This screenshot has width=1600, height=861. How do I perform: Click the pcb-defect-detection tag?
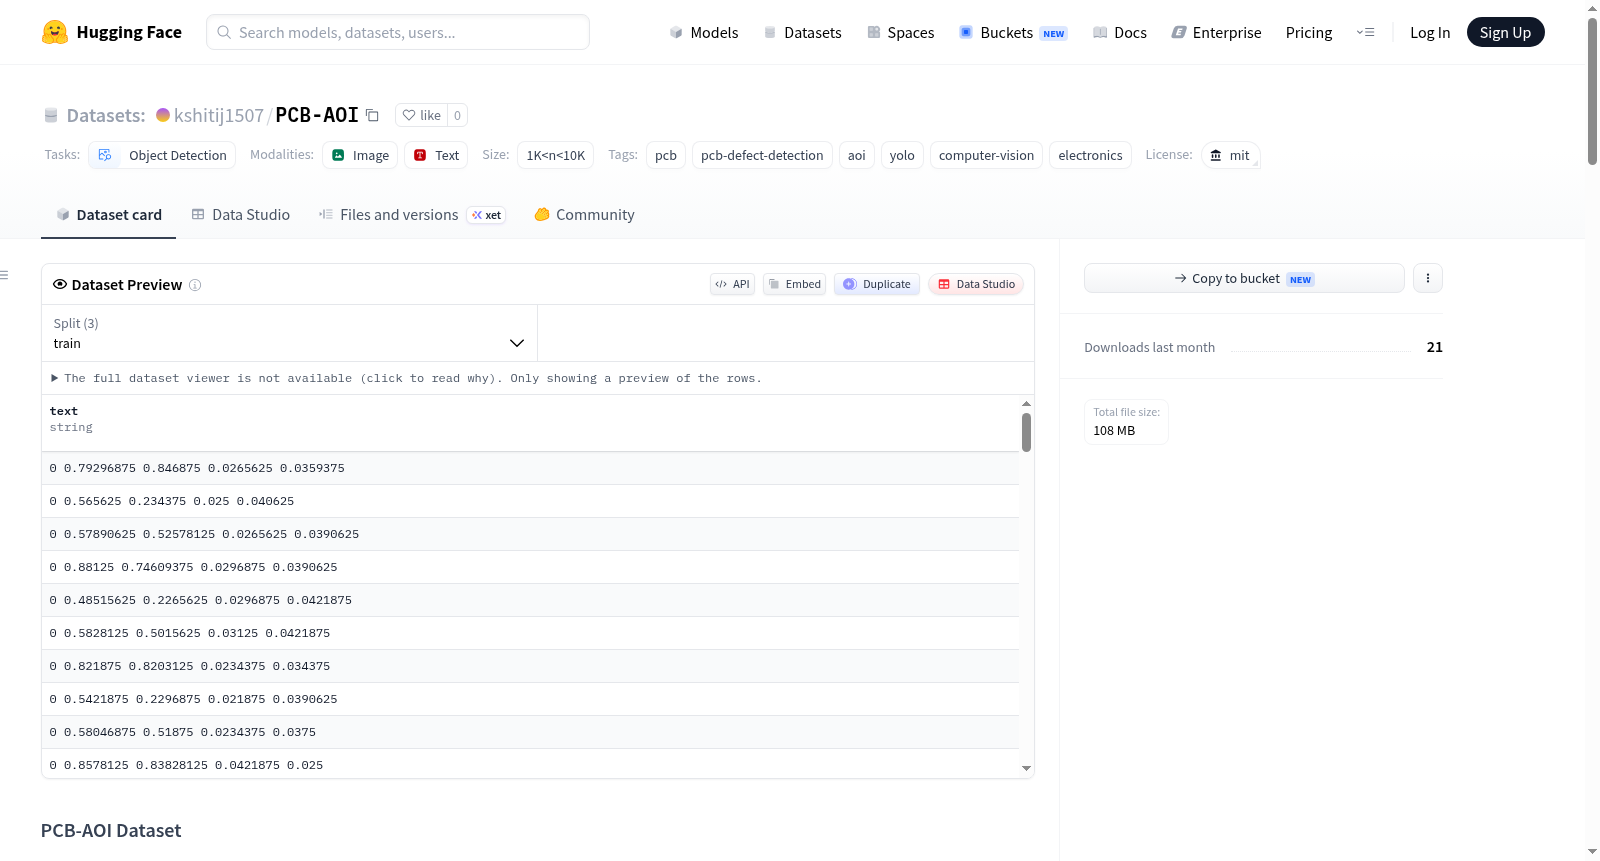pyautogui.click(x=762, y=155)
